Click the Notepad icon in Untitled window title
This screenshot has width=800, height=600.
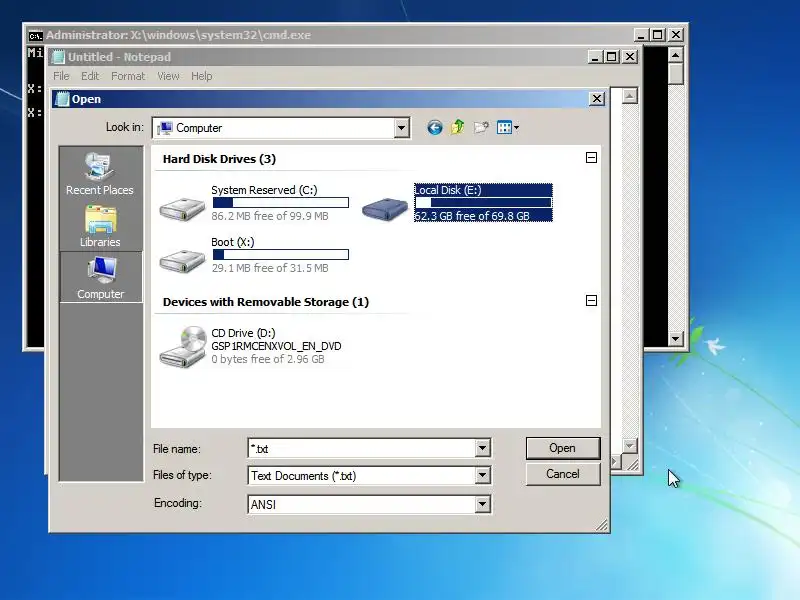59,57
